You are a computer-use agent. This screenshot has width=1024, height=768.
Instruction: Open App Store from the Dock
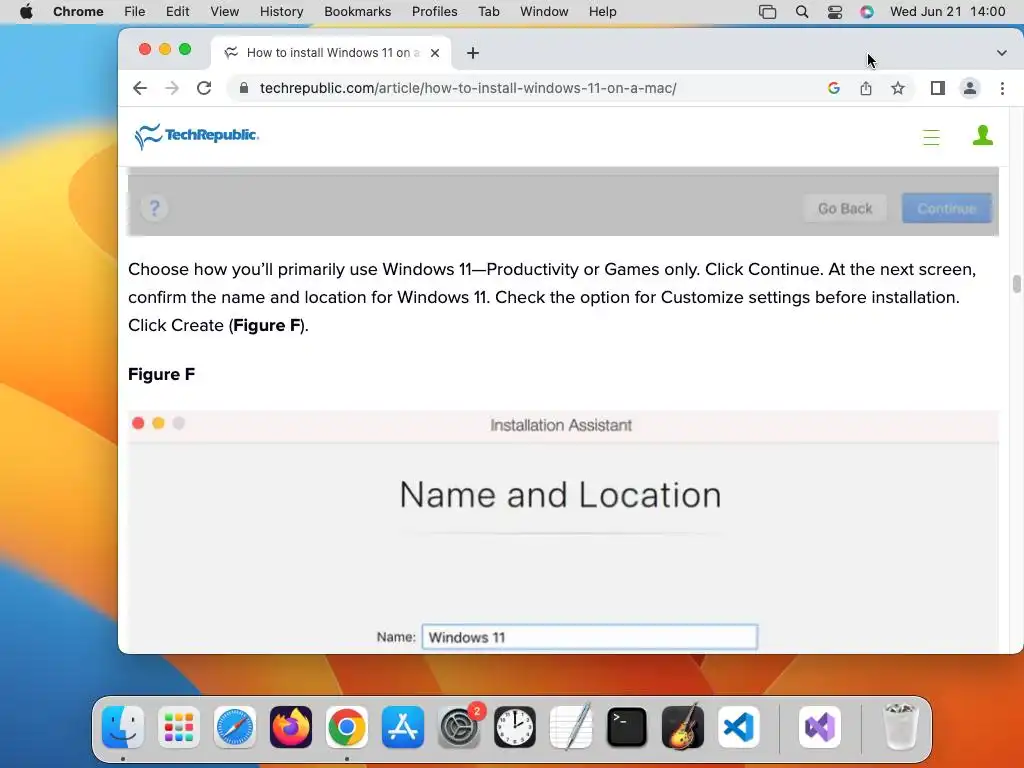(x=403, y=727)
